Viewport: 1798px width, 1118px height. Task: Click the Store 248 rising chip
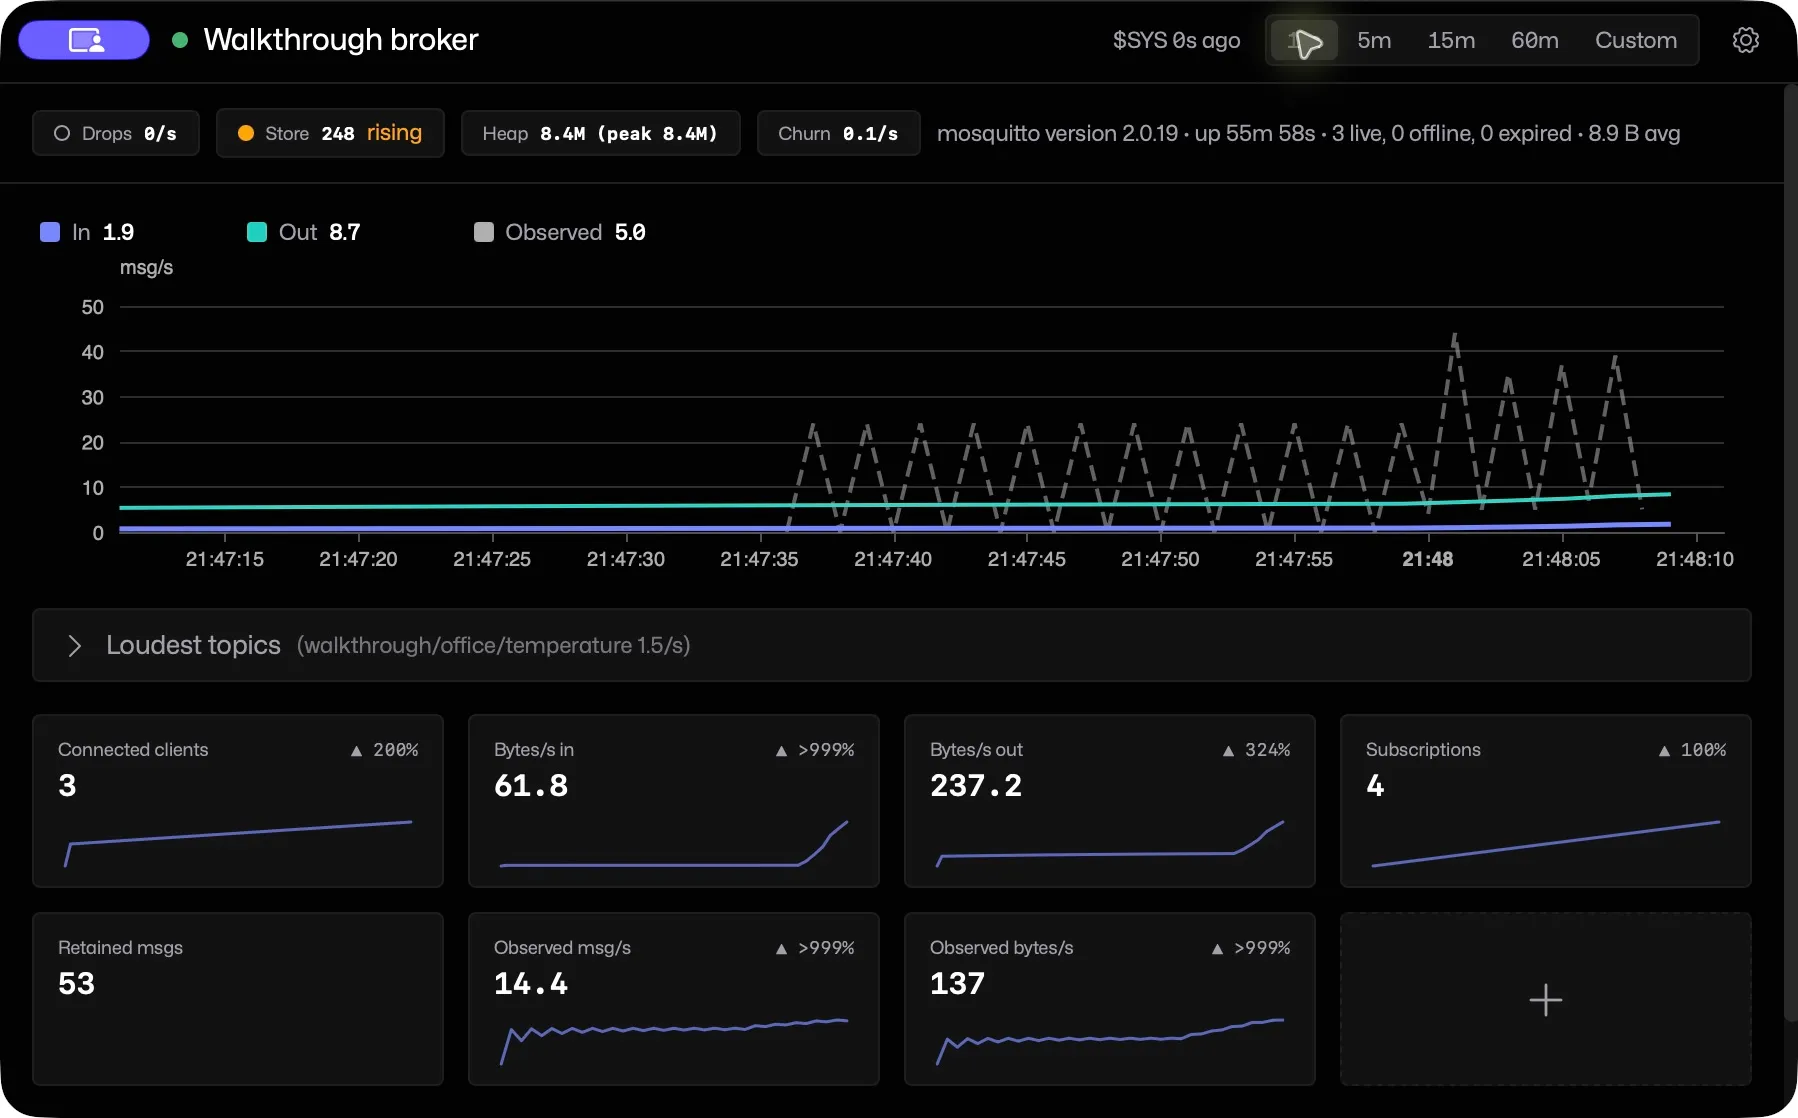tap(330, 133)
